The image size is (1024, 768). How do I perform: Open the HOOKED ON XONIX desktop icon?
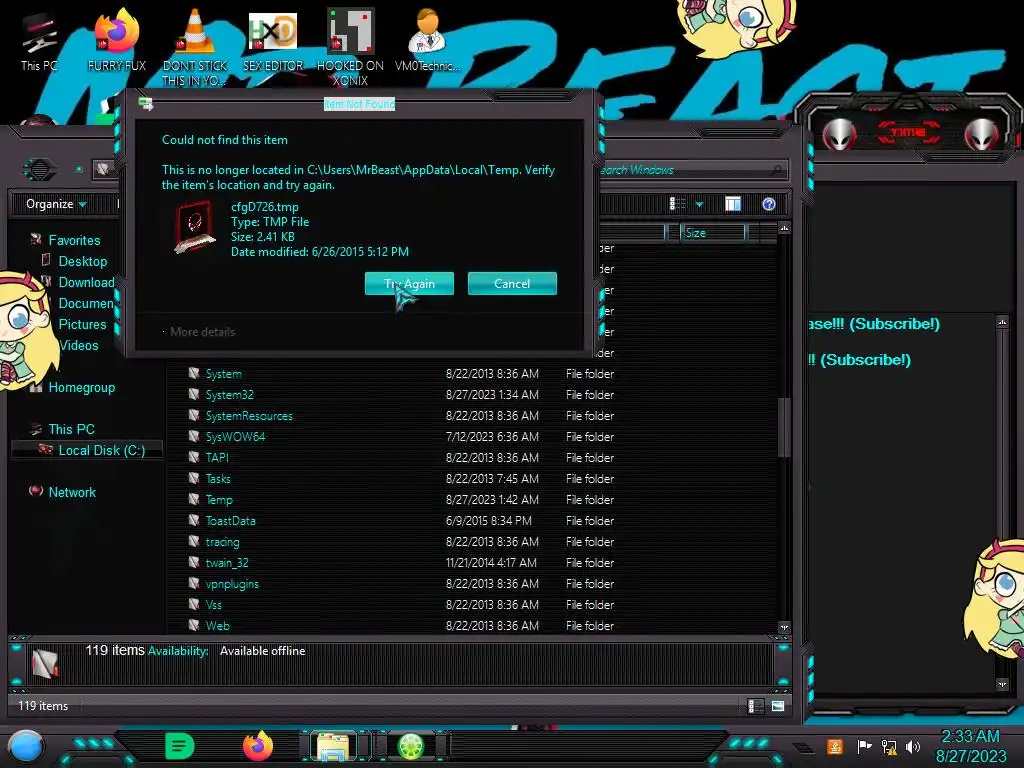point(350,47)
